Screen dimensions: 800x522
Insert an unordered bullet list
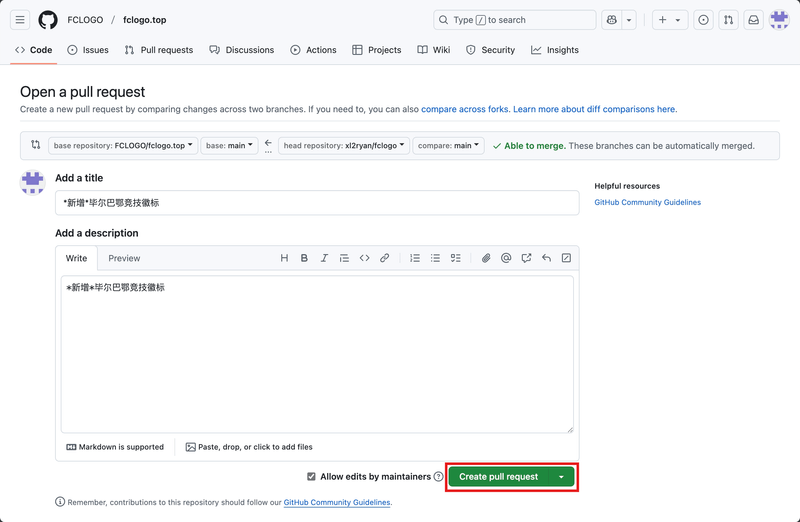(x=435, y=258)
